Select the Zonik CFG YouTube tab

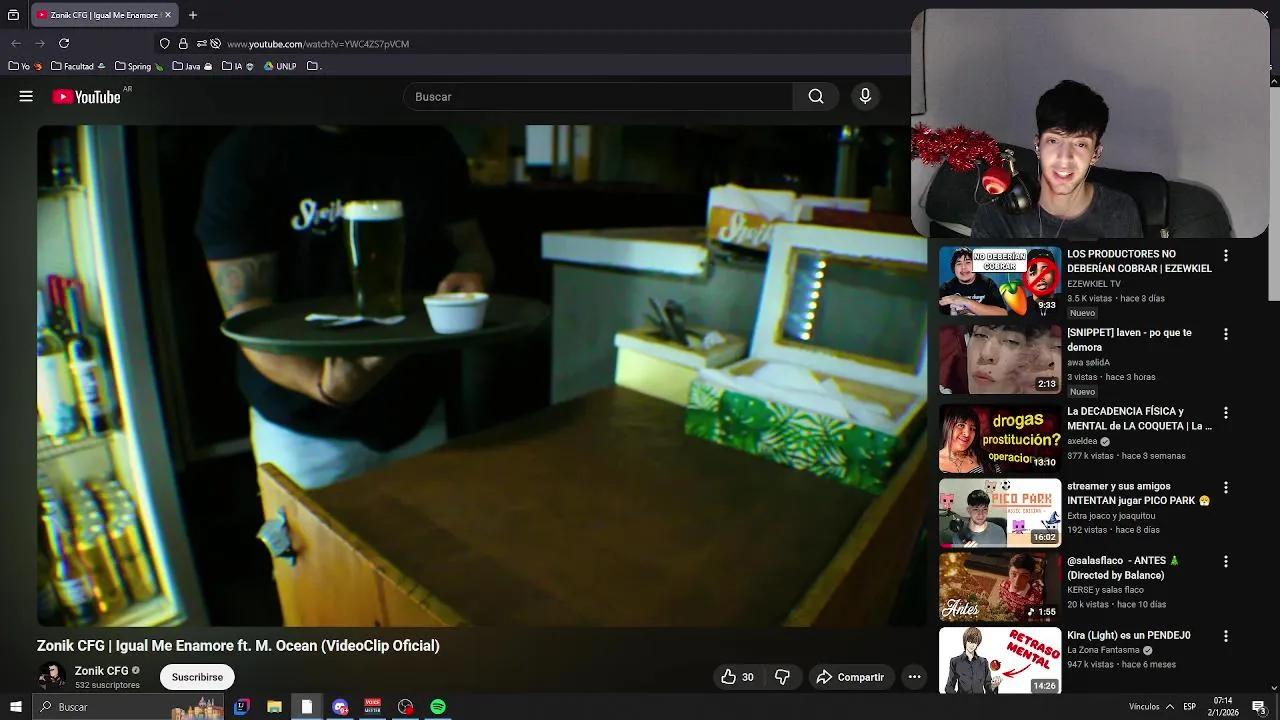pos(104,15)
